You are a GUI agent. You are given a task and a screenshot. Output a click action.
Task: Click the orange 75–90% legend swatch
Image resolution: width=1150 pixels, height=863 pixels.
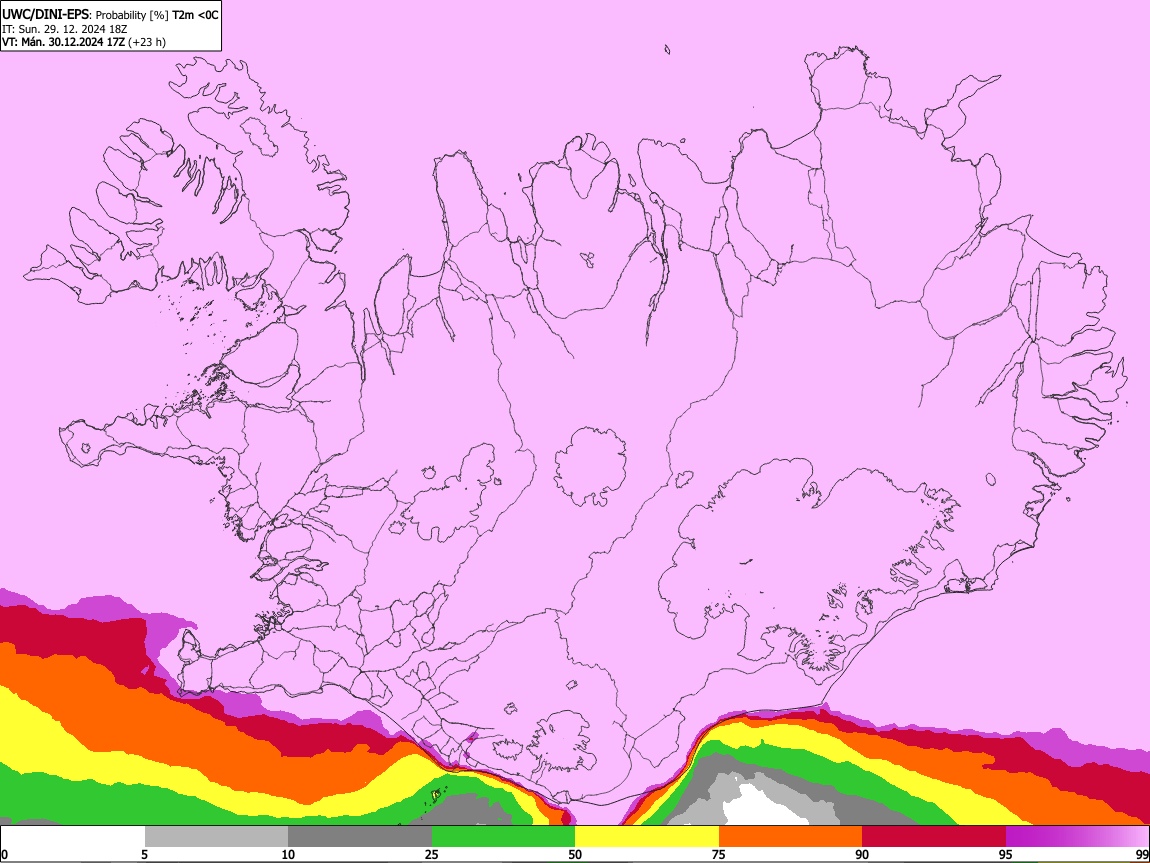(x=790, y=837)
